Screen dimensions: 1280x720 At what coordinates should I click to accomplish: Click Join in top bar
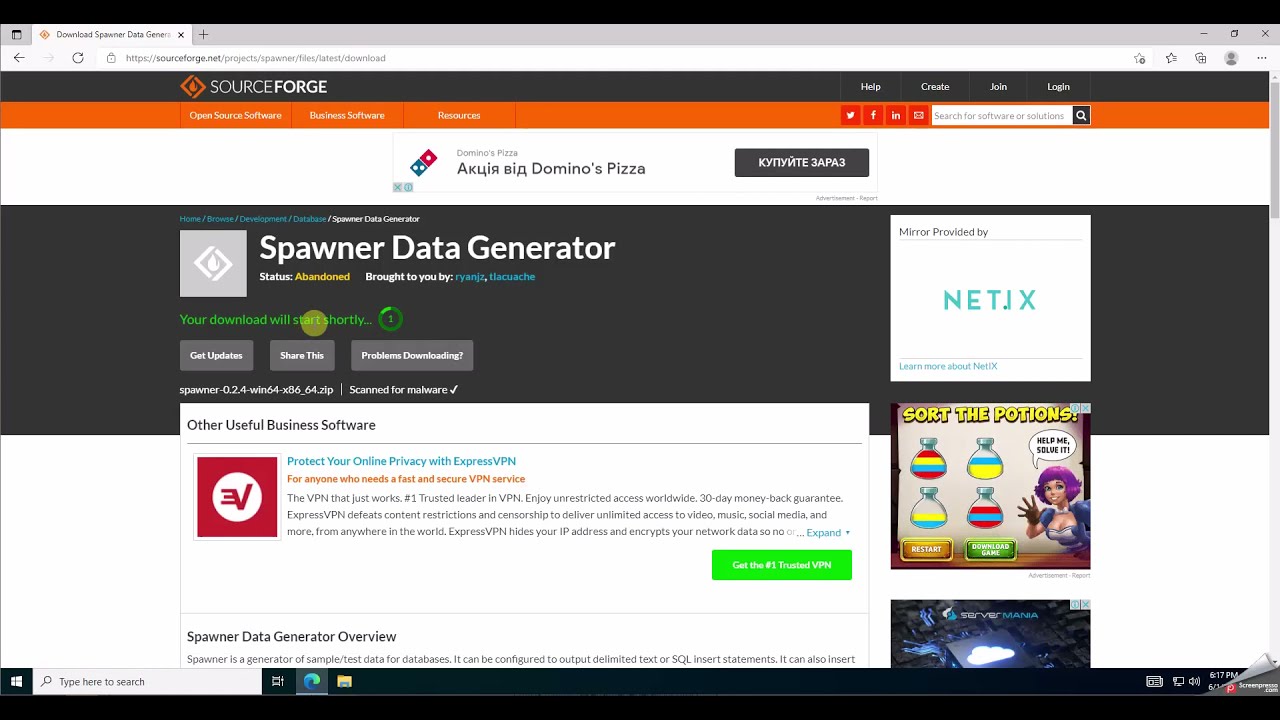tap(998, 87)
